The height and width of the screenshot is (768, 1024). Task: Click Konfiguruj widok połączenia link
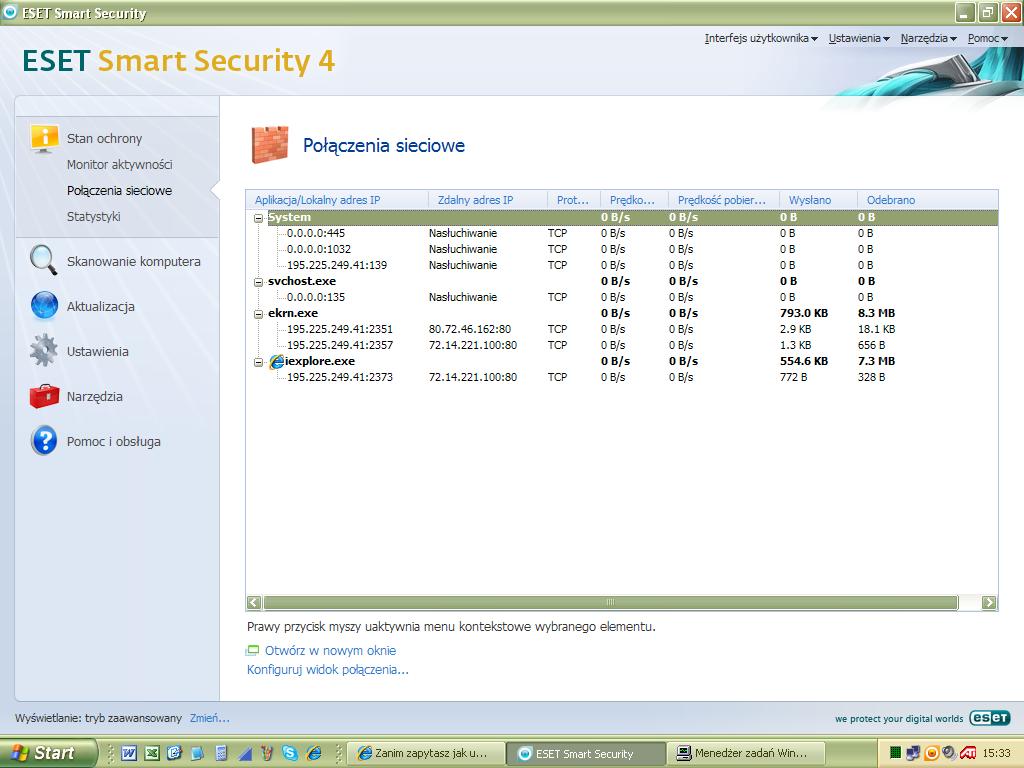[x=327, y=669]
